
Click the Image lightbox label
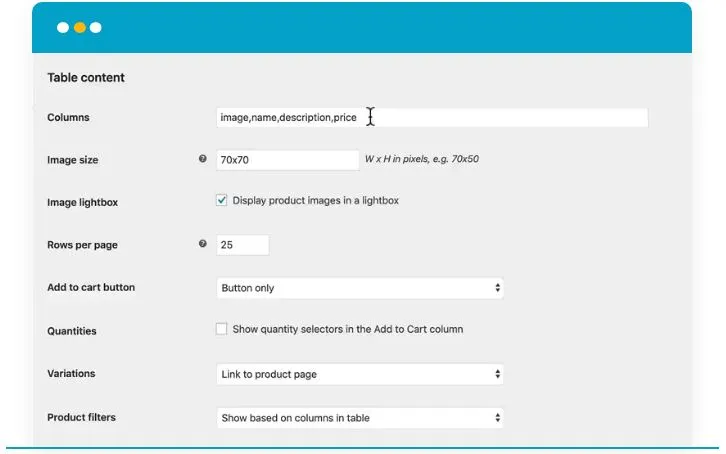tap(82, 203)
